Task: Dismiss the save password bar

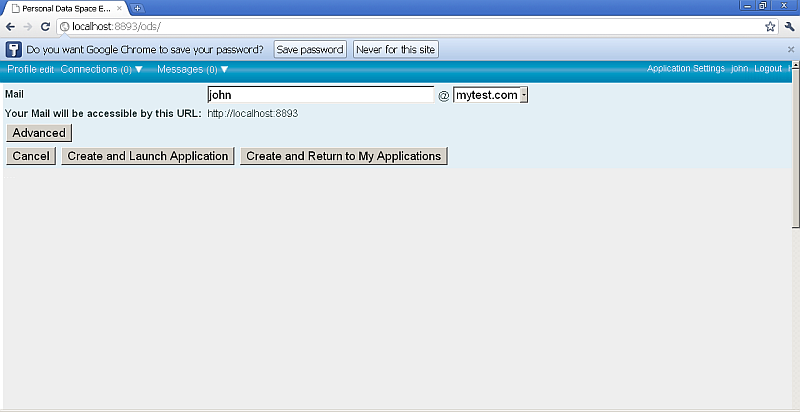Action: pyautogui.click(x=791, y=49)
